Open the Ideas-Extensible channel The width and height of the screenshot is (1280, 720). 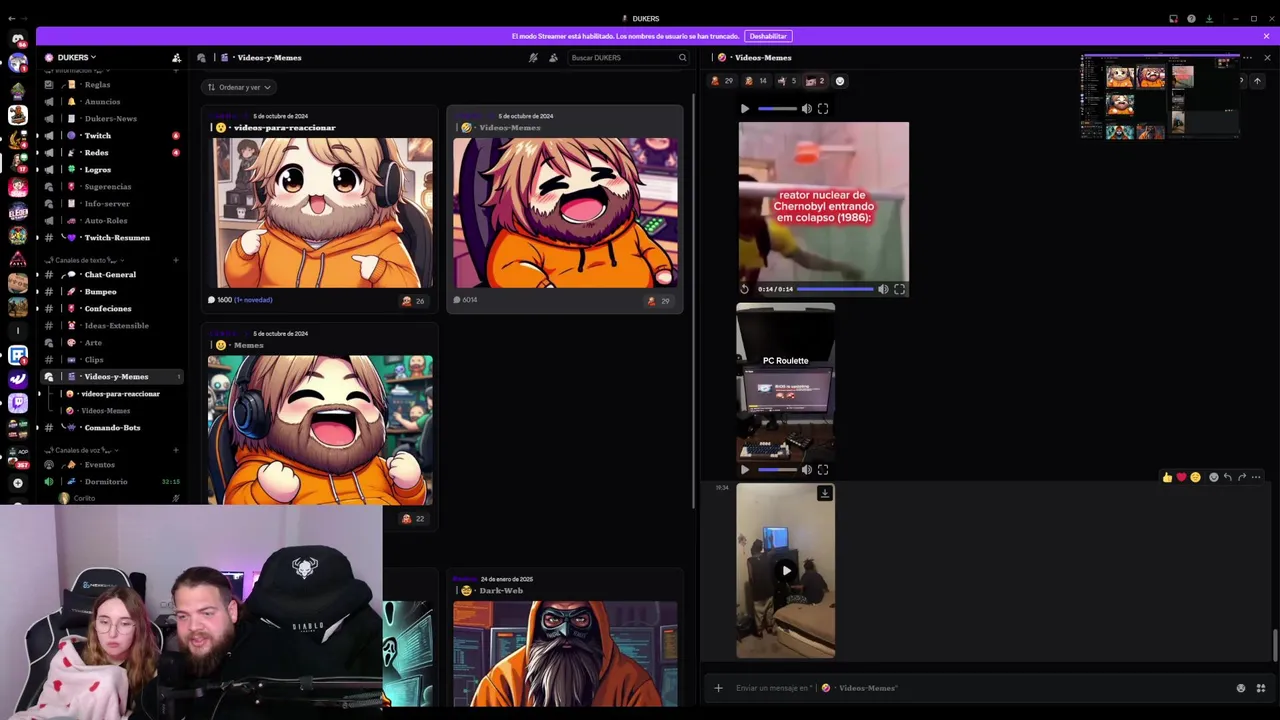[116, 326]
